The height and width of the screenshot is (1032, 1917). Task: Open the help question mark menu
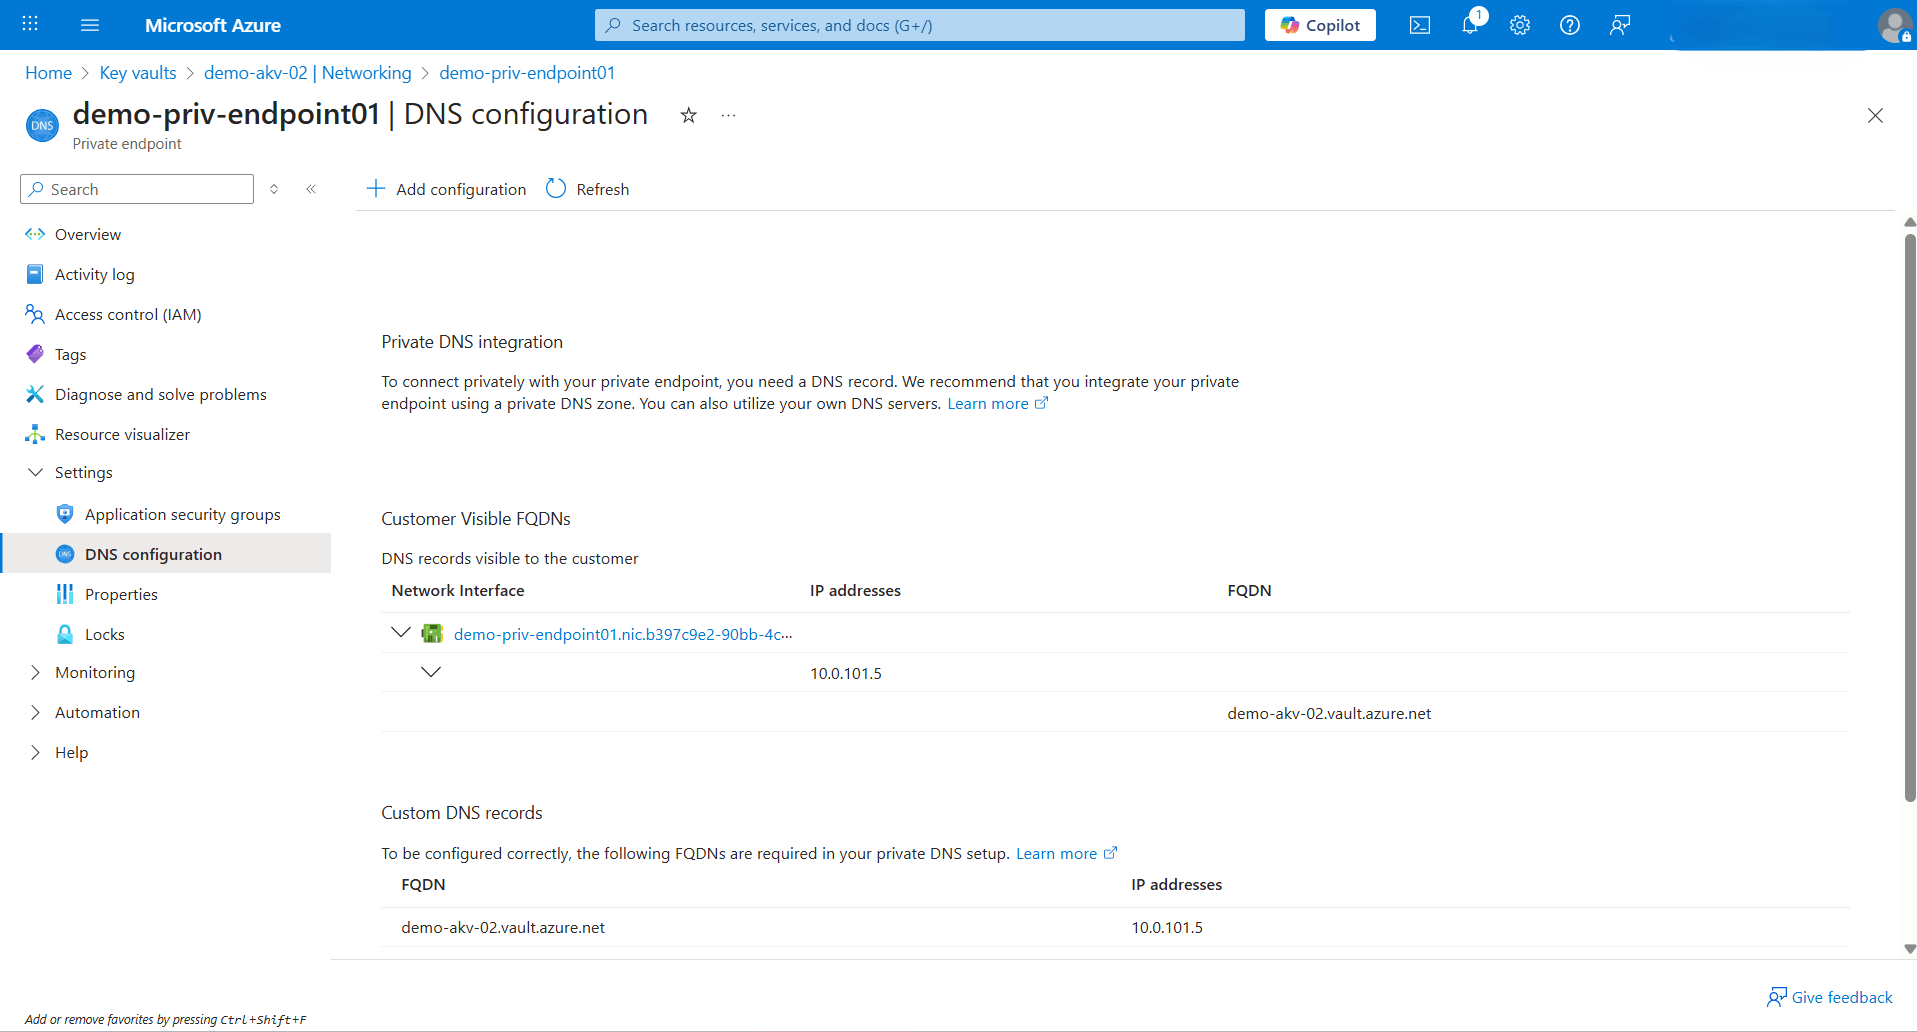pyautogui.click(x=1569, y=25)
